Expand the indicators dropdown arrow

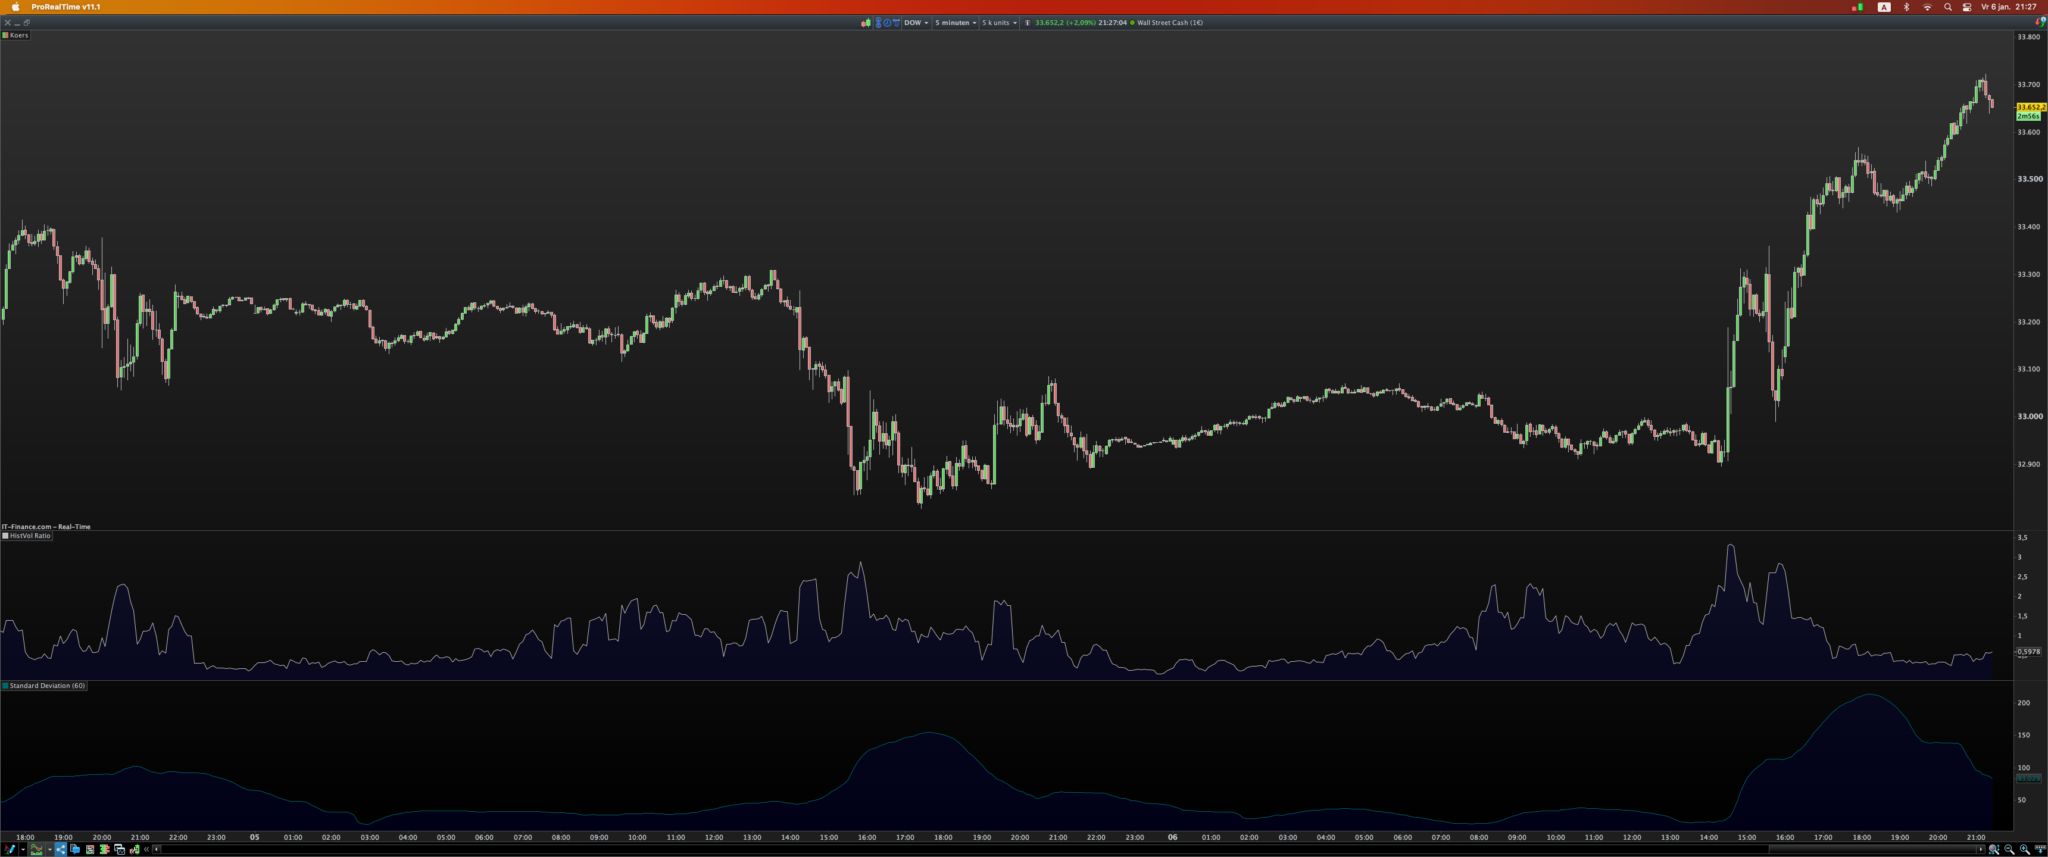tap(49, 850)
